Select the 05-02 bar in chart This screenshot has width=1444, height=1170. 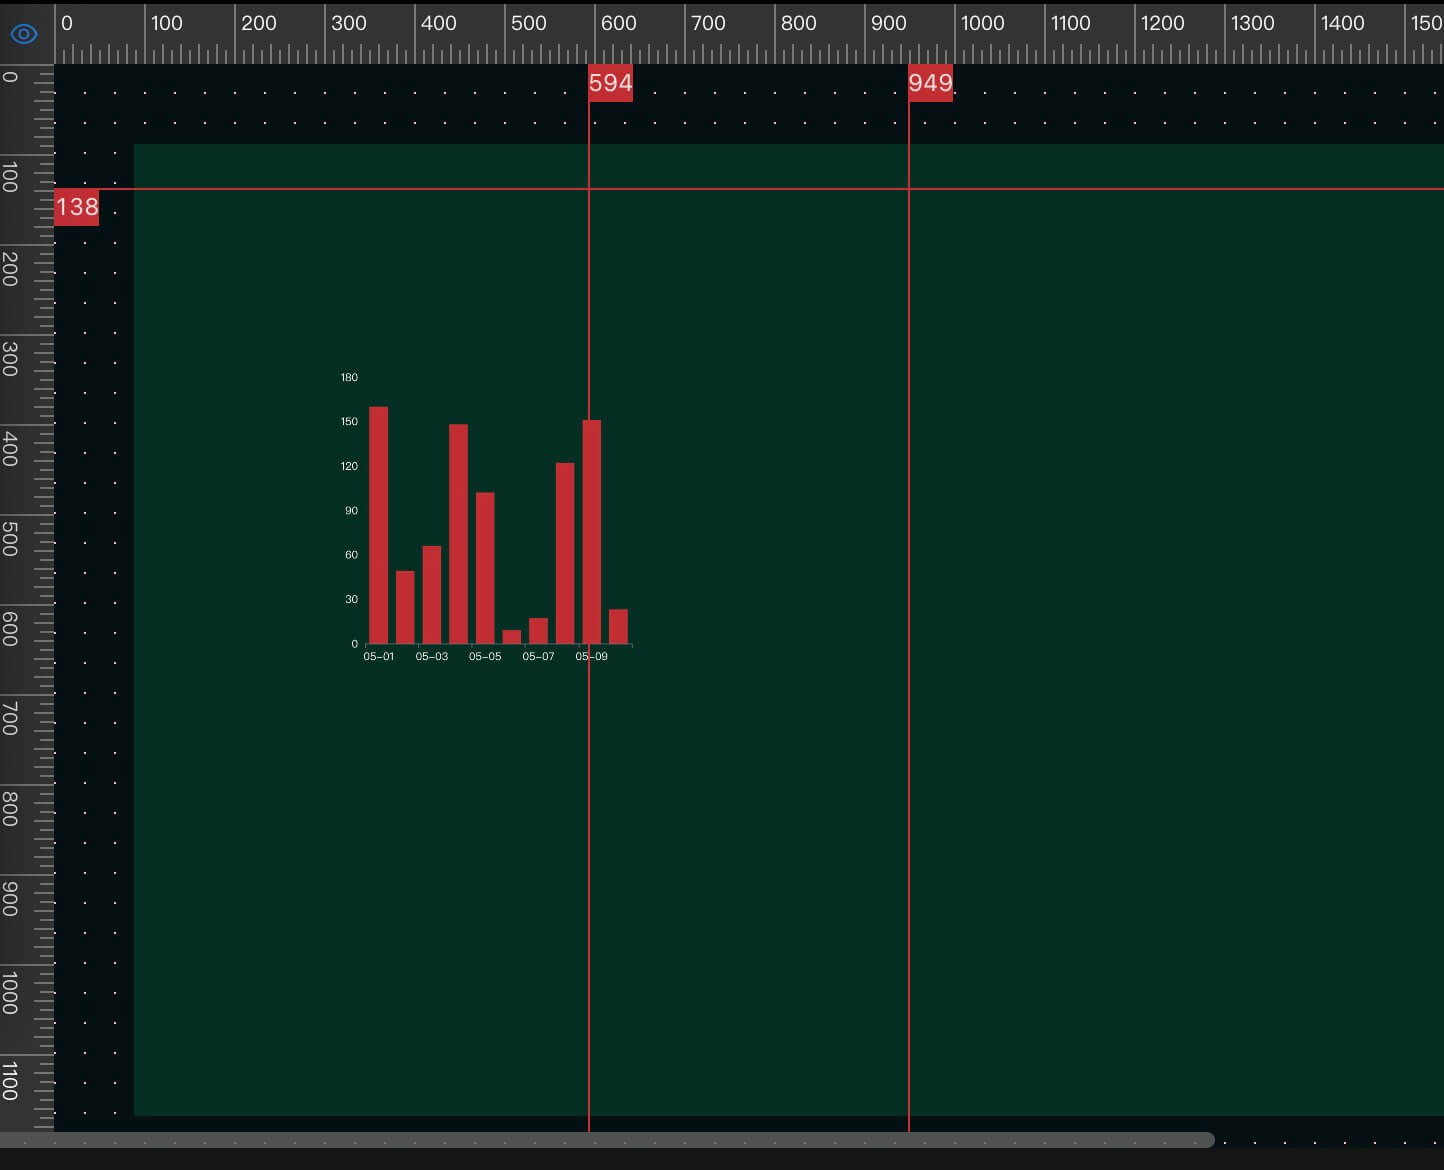click(405, 607)
